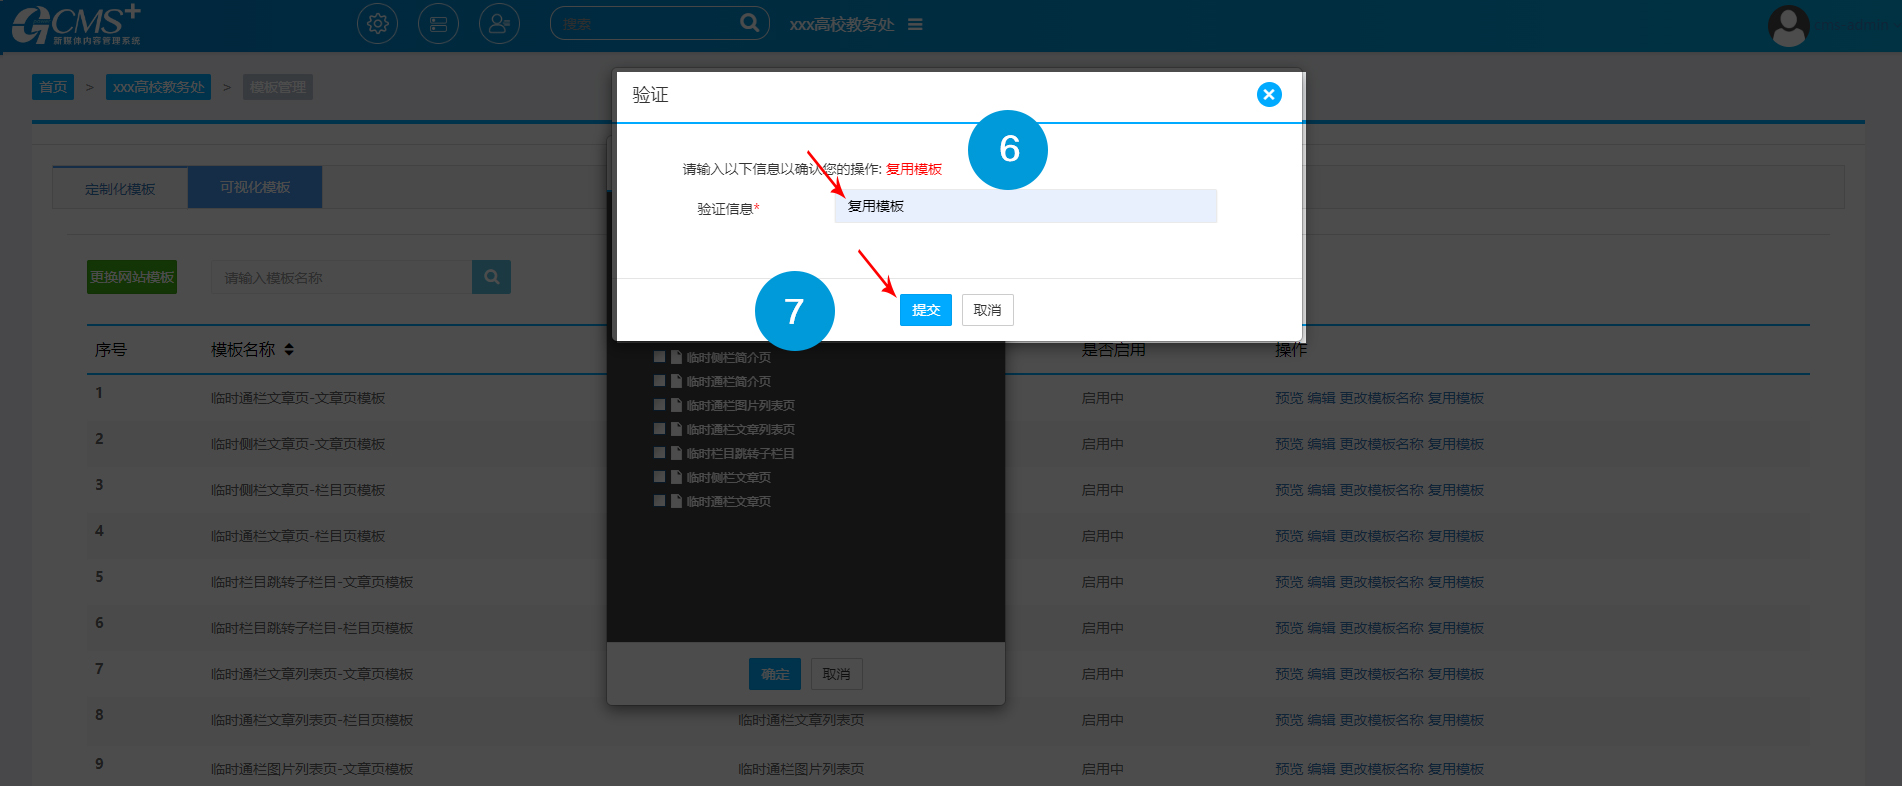1902x786 pixels.
Task: Click 取消 in the 验证 dialog
Action: point(987,310)
